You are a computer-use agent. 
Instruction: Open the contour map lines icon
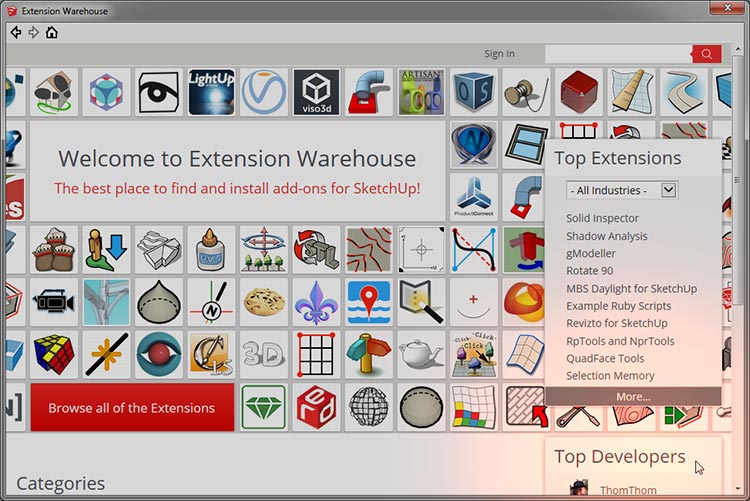pos(369,249)
